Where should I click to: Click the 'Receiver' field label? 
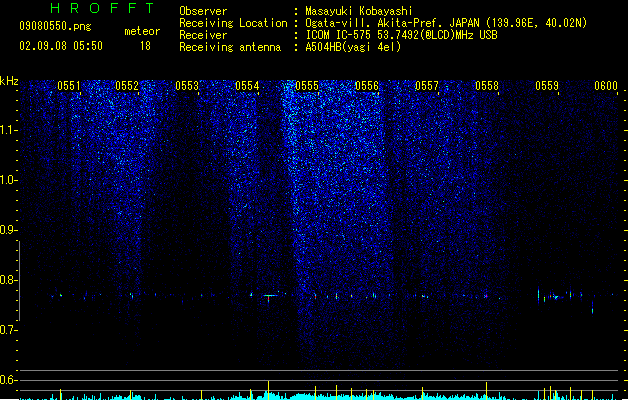203,35
